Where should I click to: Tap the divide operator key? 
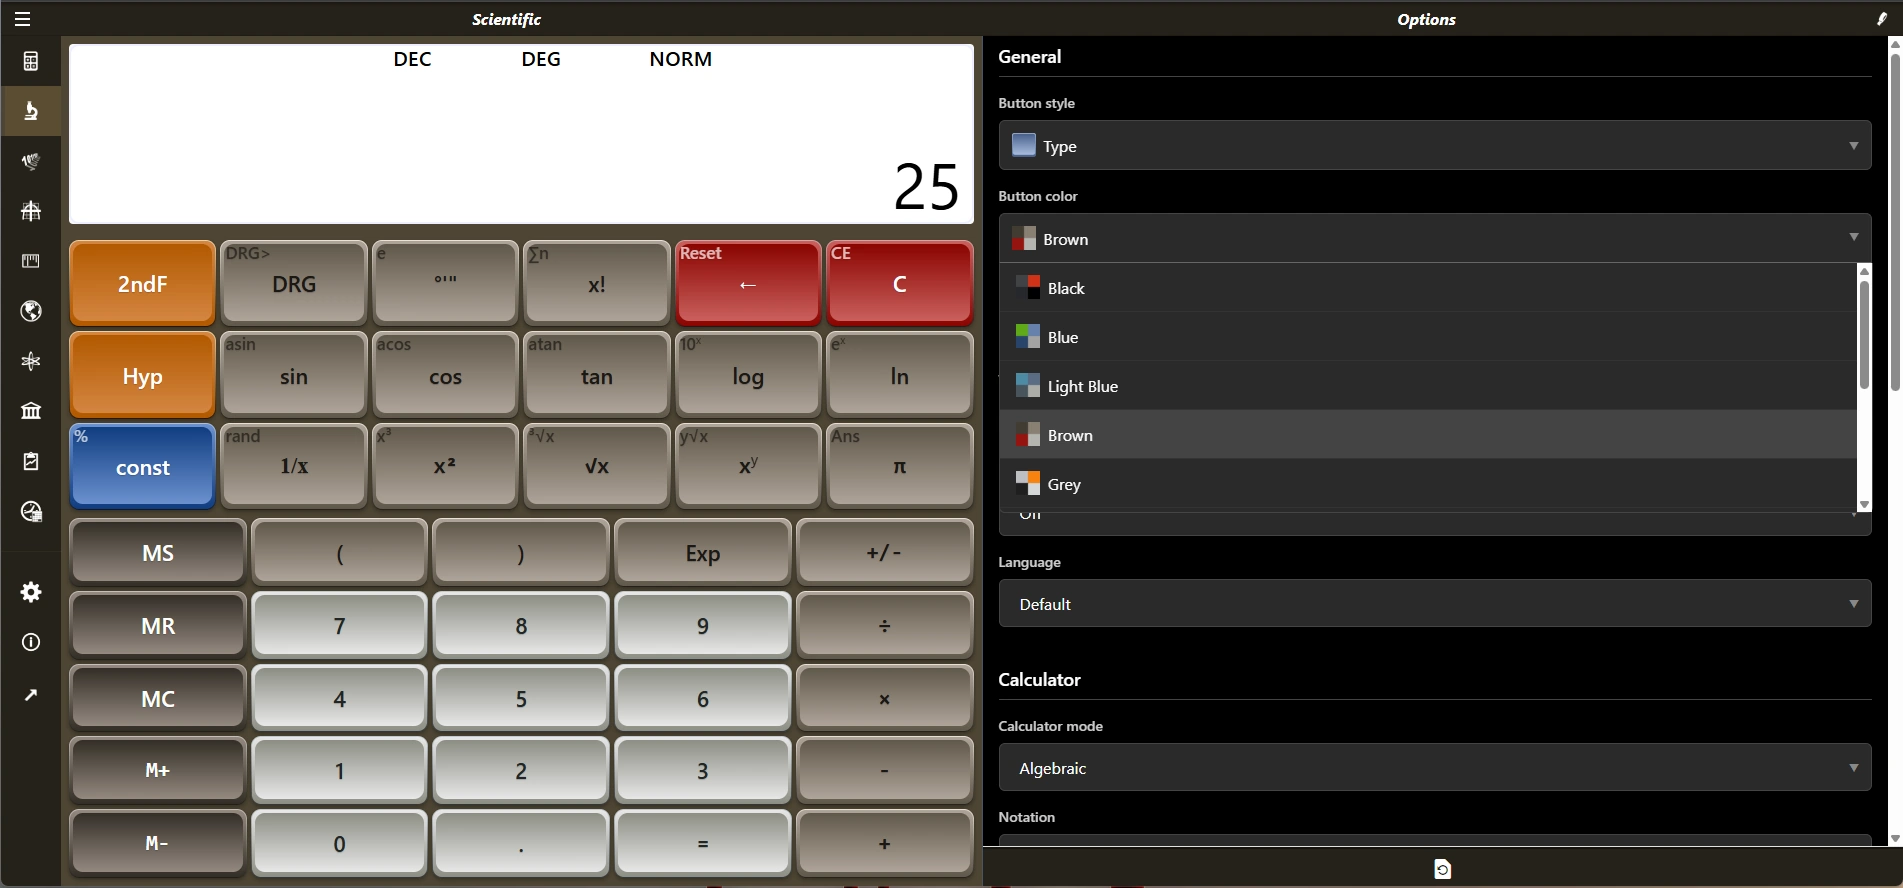[x=884, y=625]
